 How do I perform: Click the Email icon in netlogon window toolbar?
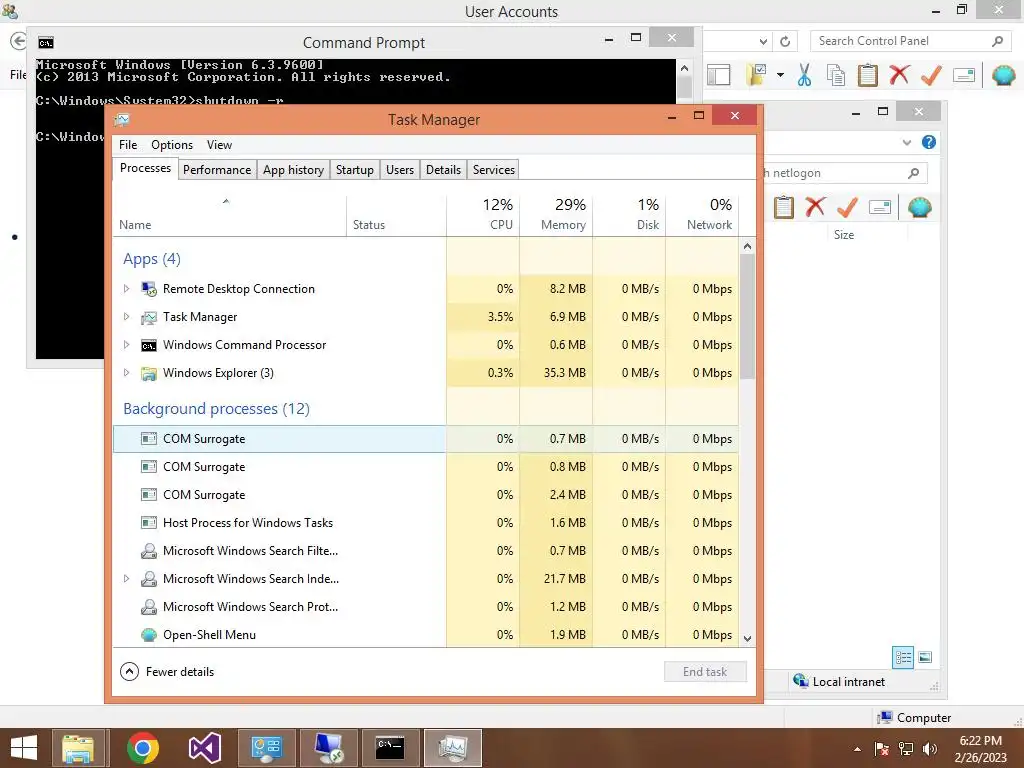coord(880,208)
